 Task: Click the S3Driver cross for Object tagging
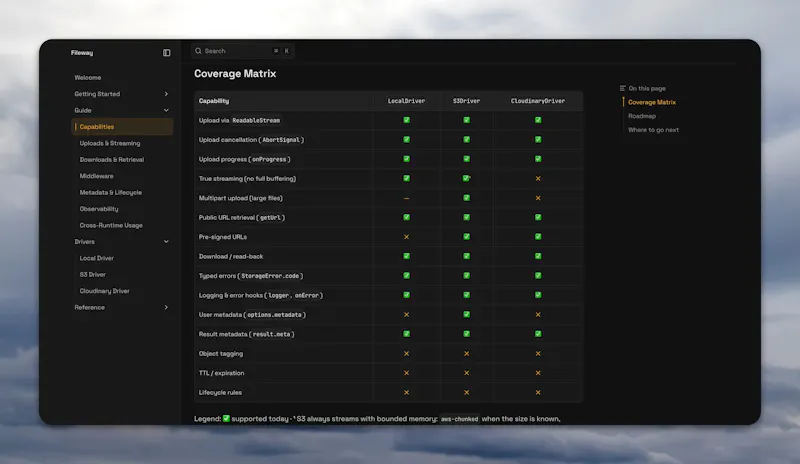(466, 353)
